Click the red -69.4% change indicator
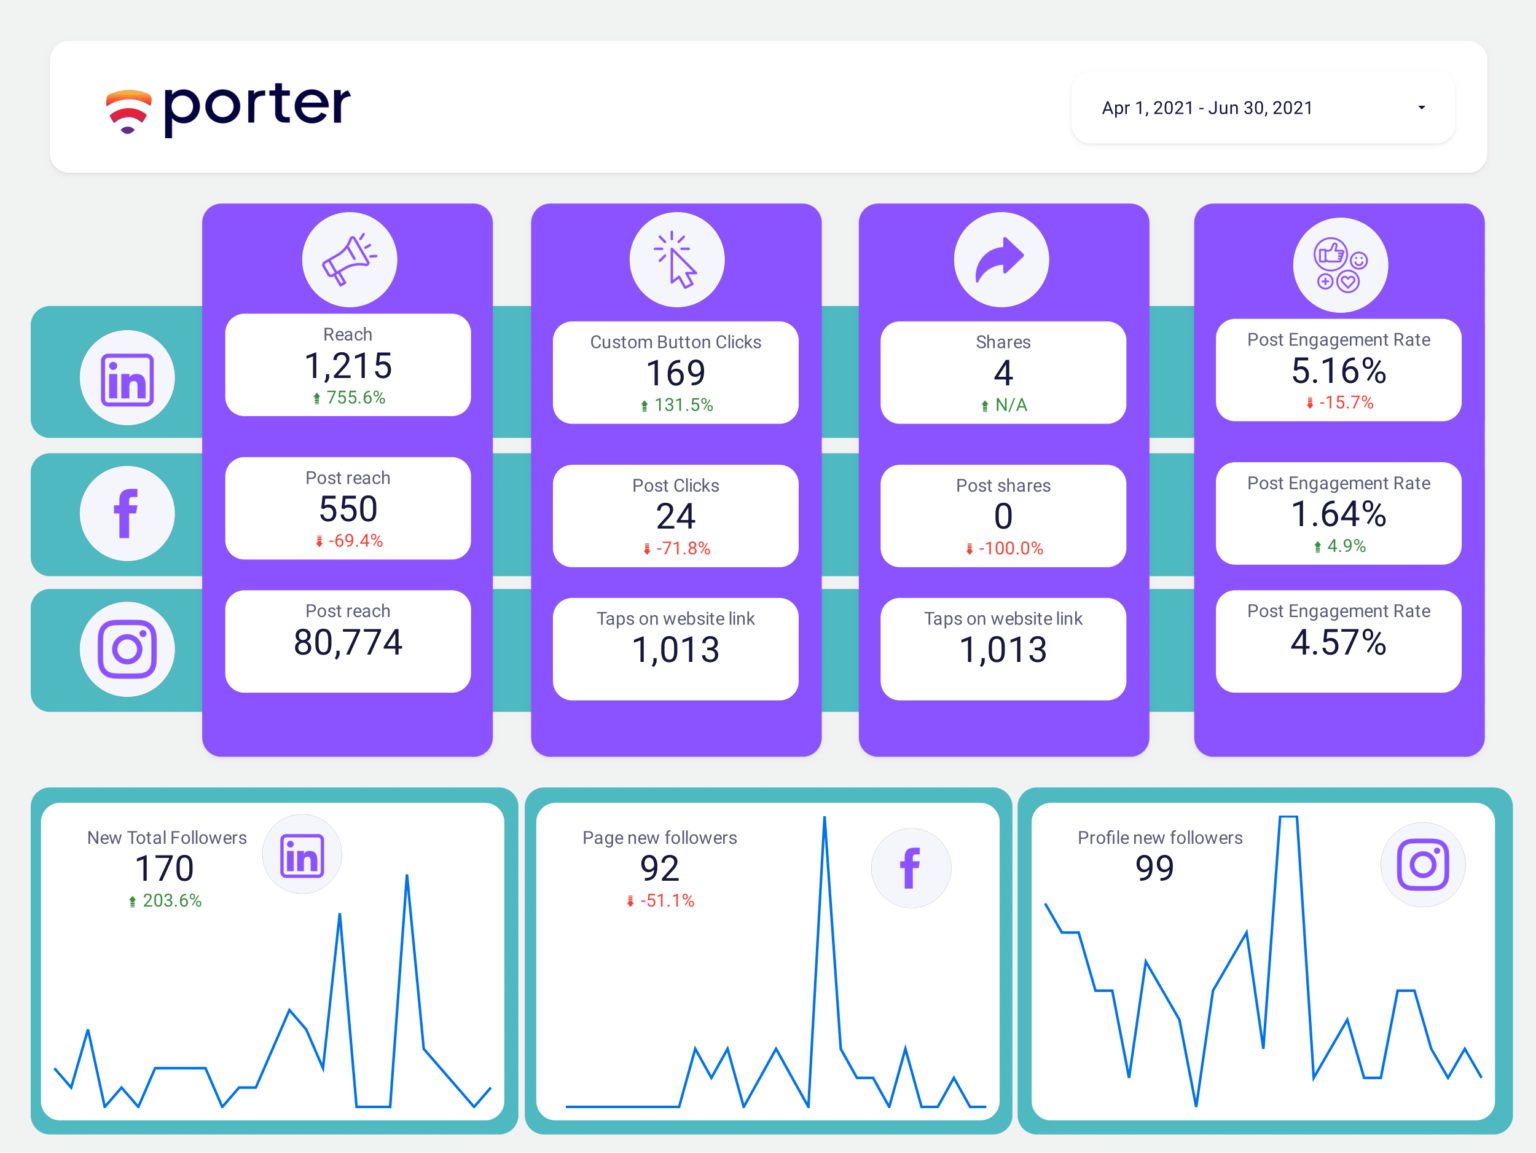The height and width of the screenshot is (1153, 1536). point(347,541)
